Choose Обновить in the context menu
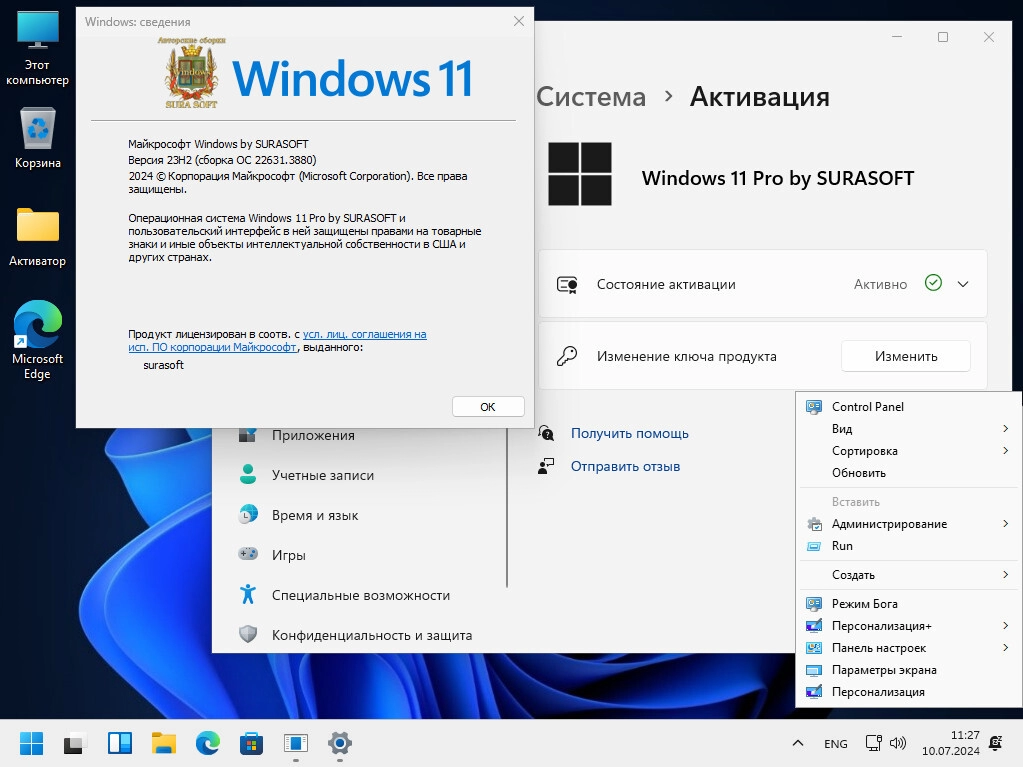Image resolution: width=1023 pixels, height=767 pixels. click(858, 473)
